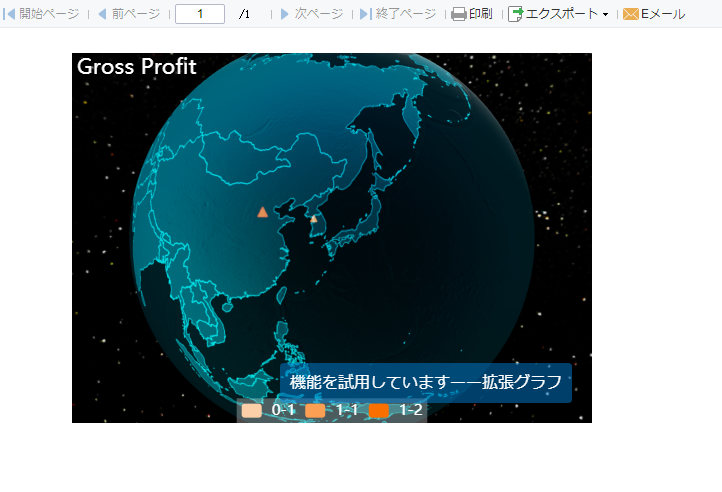Image resolution: width=722 pixels, height=492 pixels.
Task: Click the total pages /1 label
Action: [245, 14]
